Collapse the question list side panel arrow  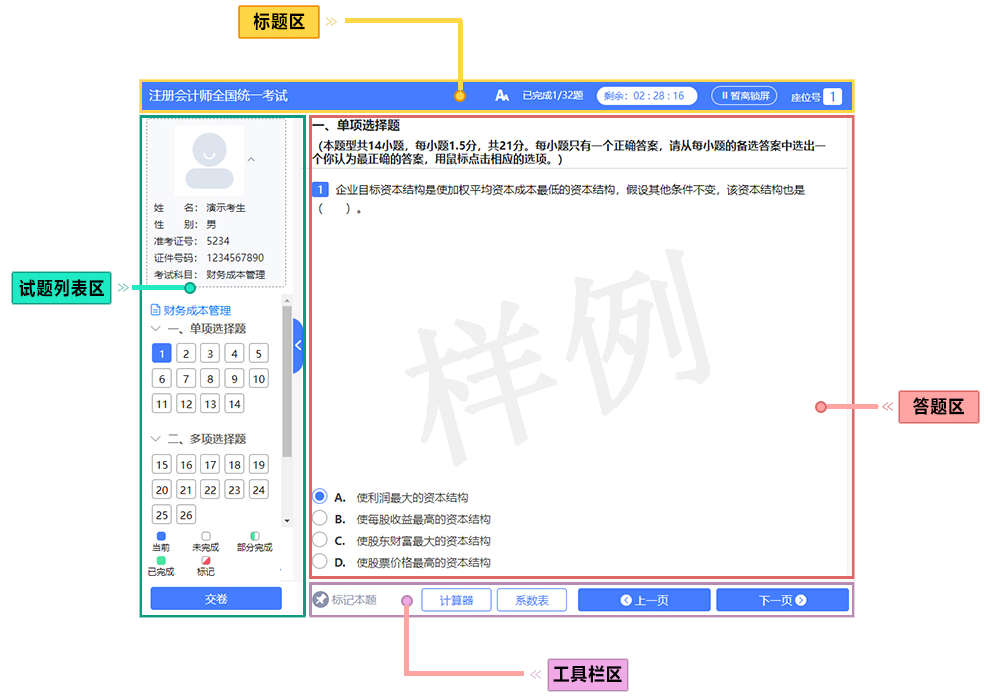click(x=297, y=345)
